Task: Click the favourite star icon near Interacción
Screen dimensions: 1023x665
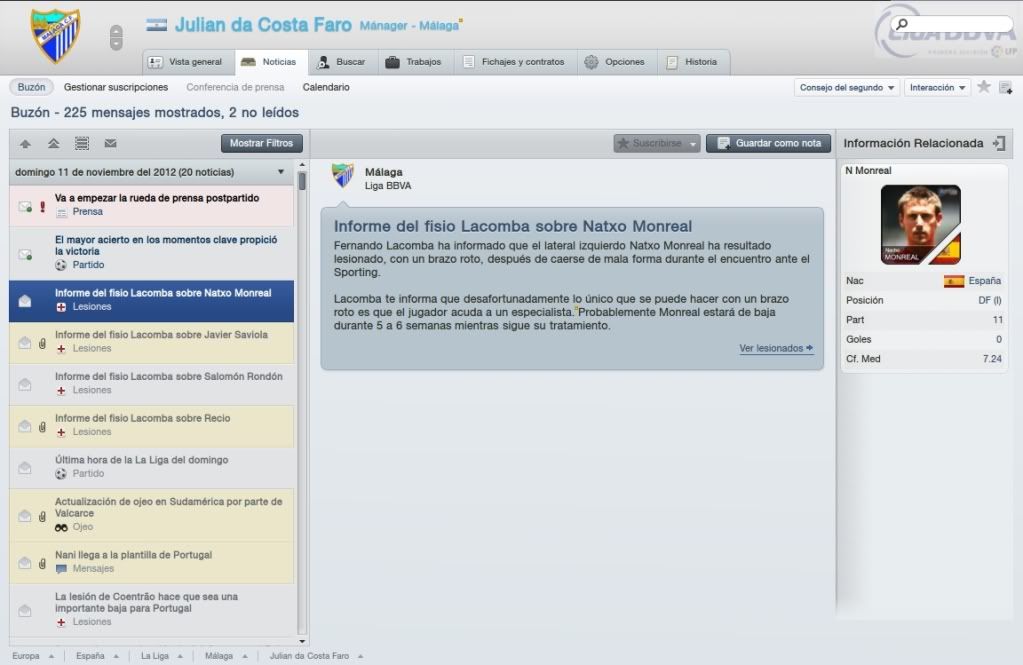Action: (x=984, y=87)
